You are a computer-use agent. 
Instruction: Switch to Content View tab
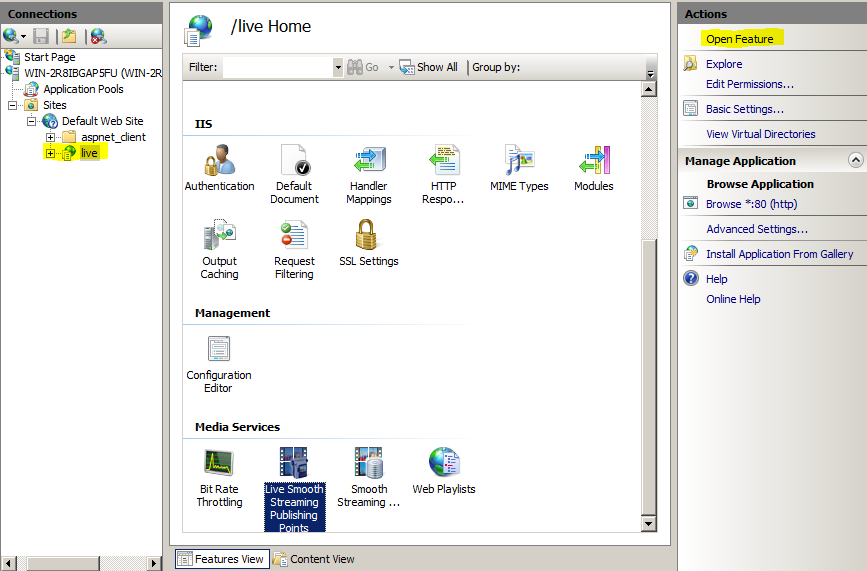point(314,559)
